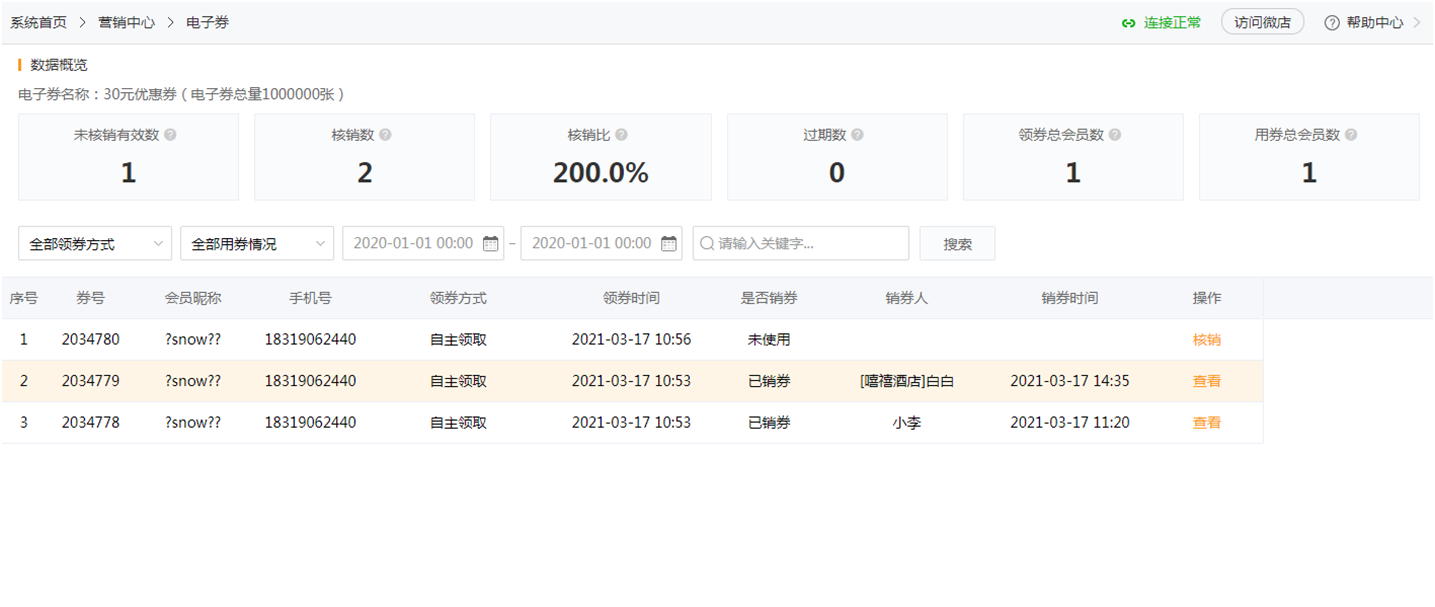Screen dimensions: 1435x607
Task: Click help icon beside 过期数
Action: click(857, 135)
